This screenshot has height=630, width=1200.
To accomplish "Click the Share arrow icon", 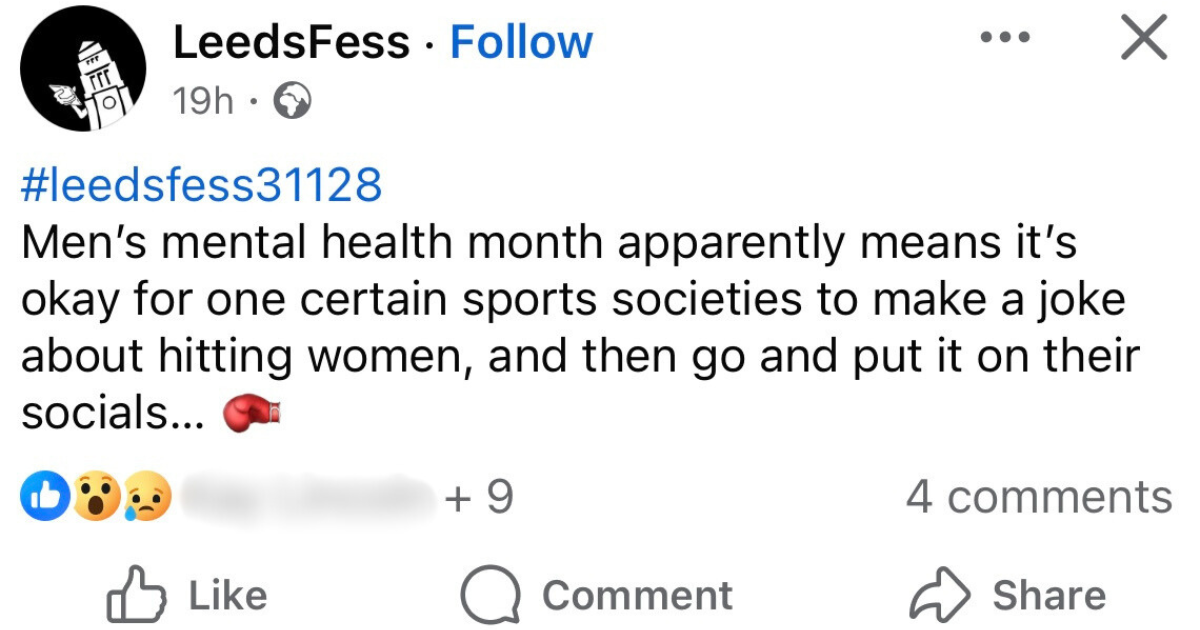I will click(938, 595).
